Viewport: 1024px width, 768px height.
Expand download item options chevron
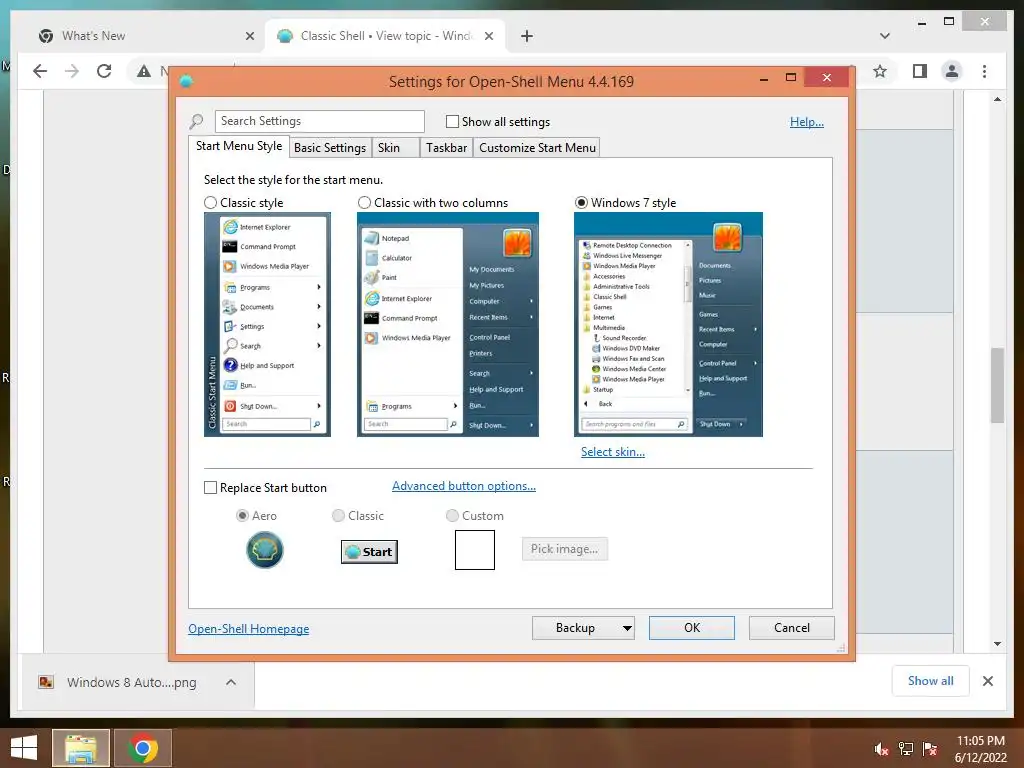(x=231, y=682)
